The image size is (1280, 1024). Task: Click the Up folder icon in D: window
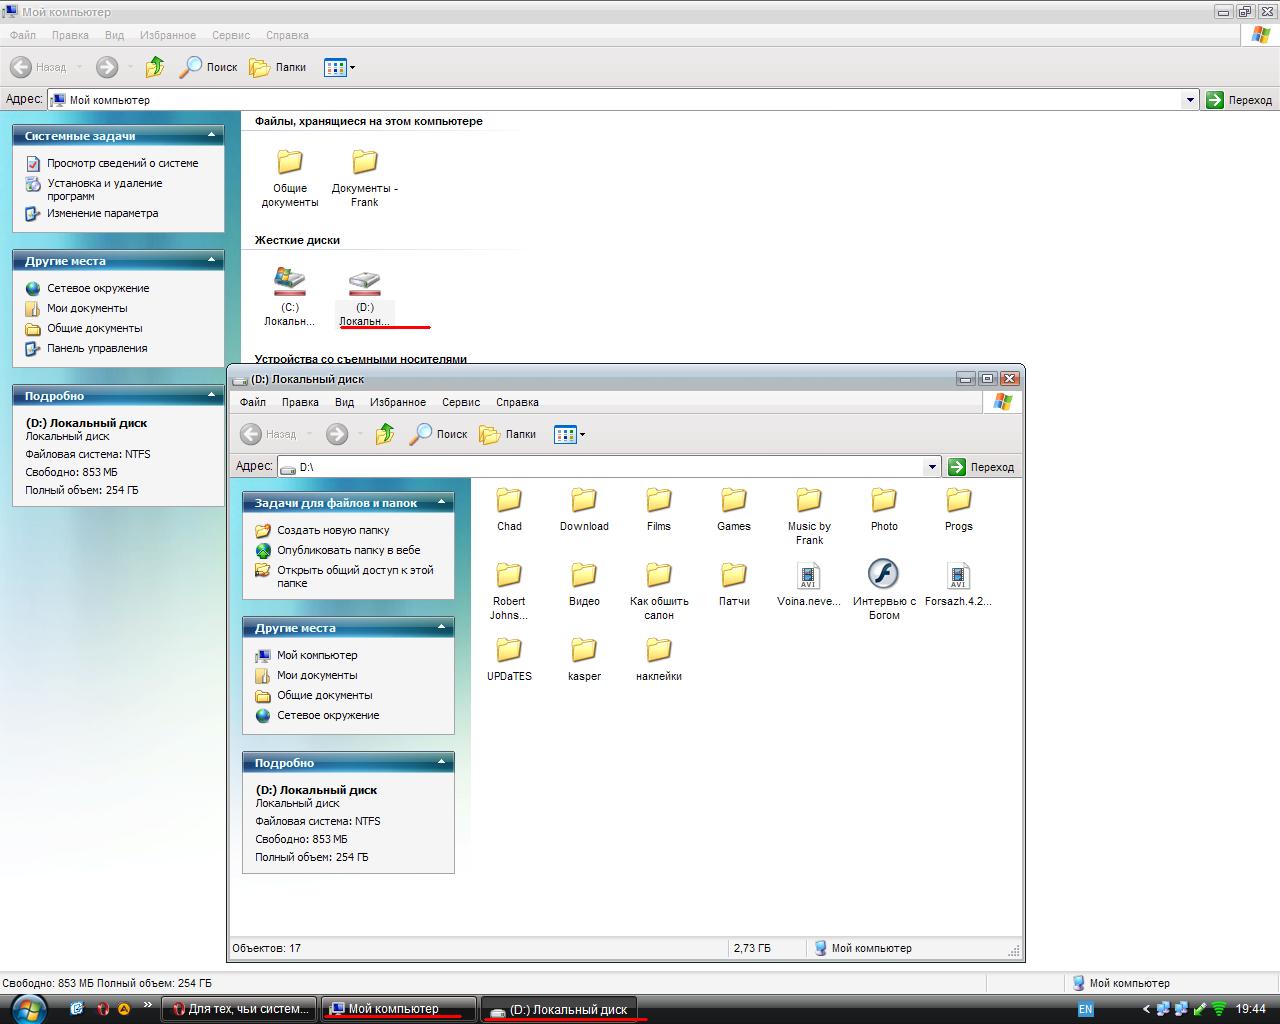tap(385, 434)
